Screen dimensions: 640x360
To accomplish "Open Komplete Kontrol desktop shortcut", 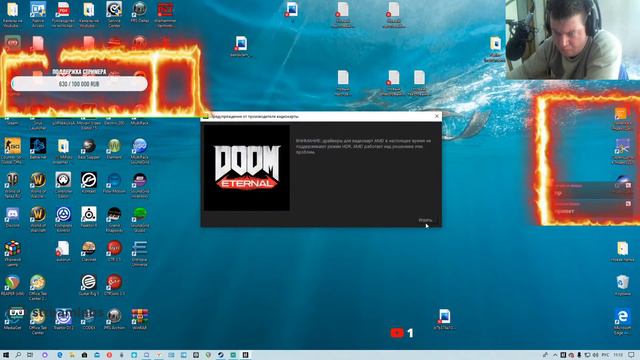I will pos(63,219).
